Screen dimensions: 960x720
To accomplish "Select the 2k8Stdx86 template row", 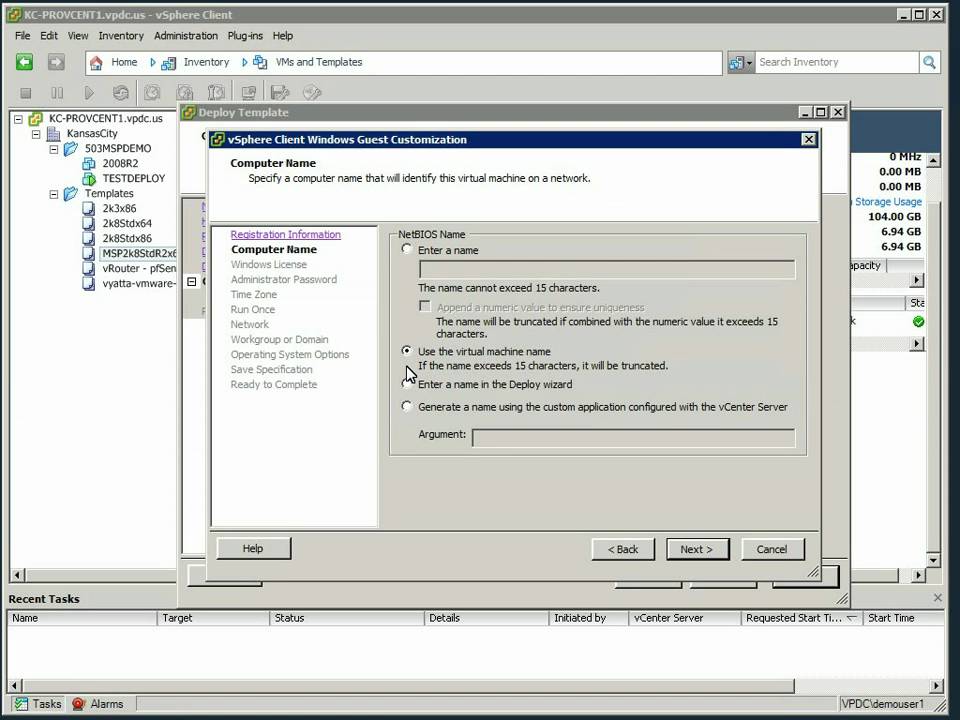I will (127, 238).
